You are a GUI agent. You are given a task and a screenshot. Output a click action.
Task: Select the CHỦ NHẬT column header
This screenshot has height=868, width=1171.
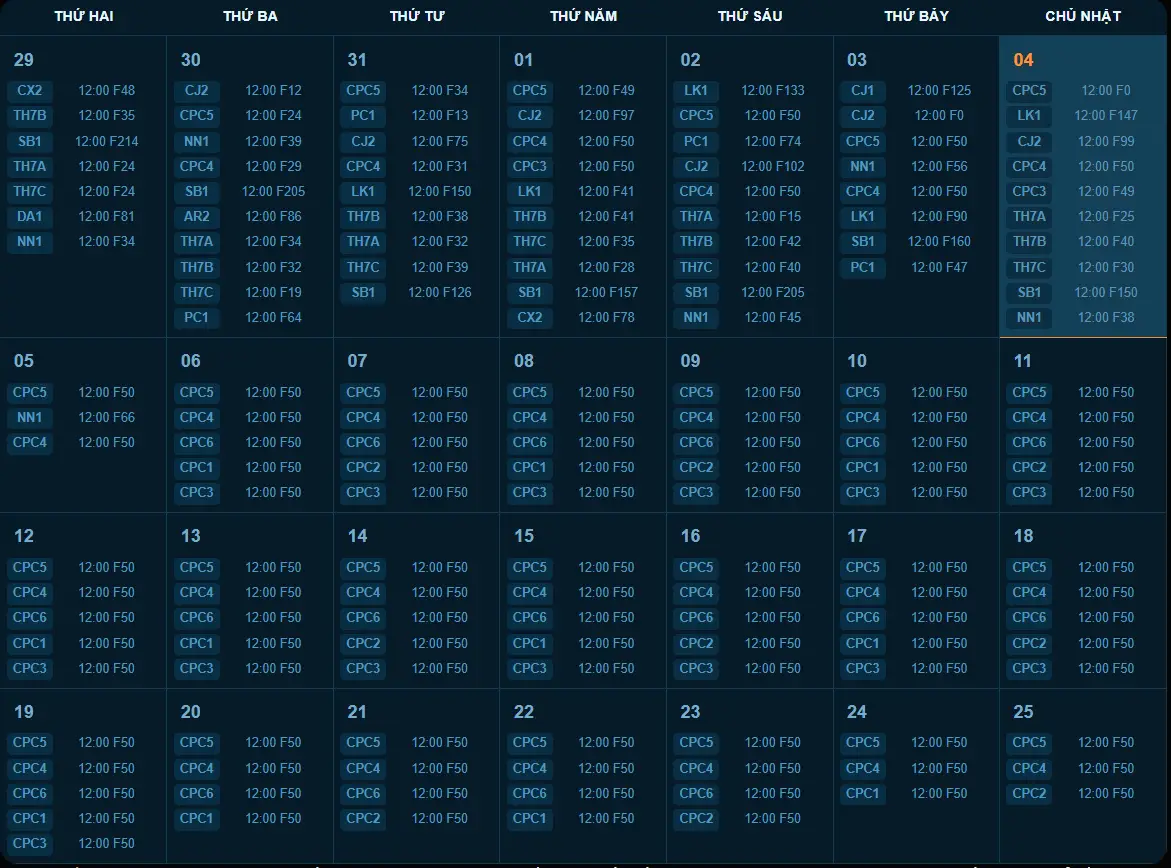point(1083,16)
